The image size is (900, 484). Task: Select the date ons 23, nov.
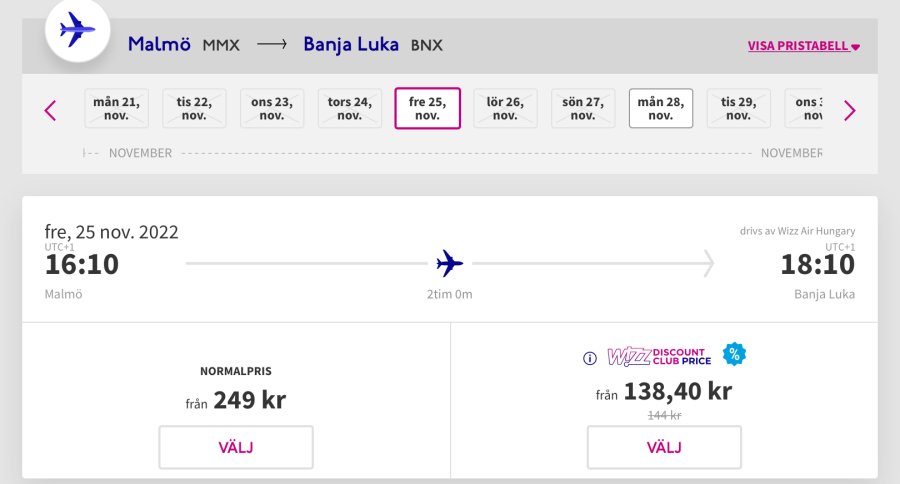tap(271, 109)
